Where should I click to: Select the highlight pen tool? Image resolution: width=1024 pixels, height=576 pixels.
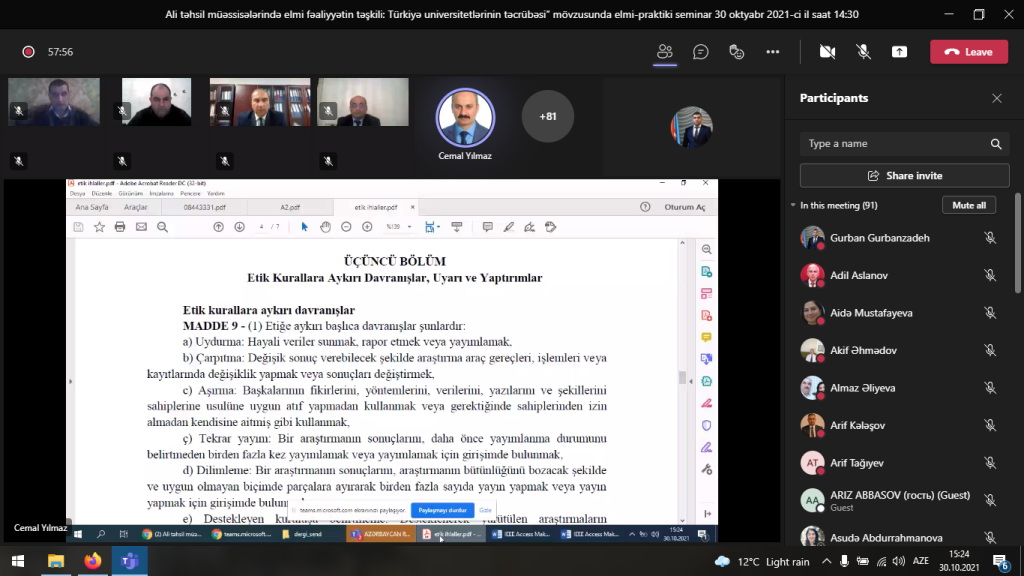pyautogui.click(x=509, y=227)
